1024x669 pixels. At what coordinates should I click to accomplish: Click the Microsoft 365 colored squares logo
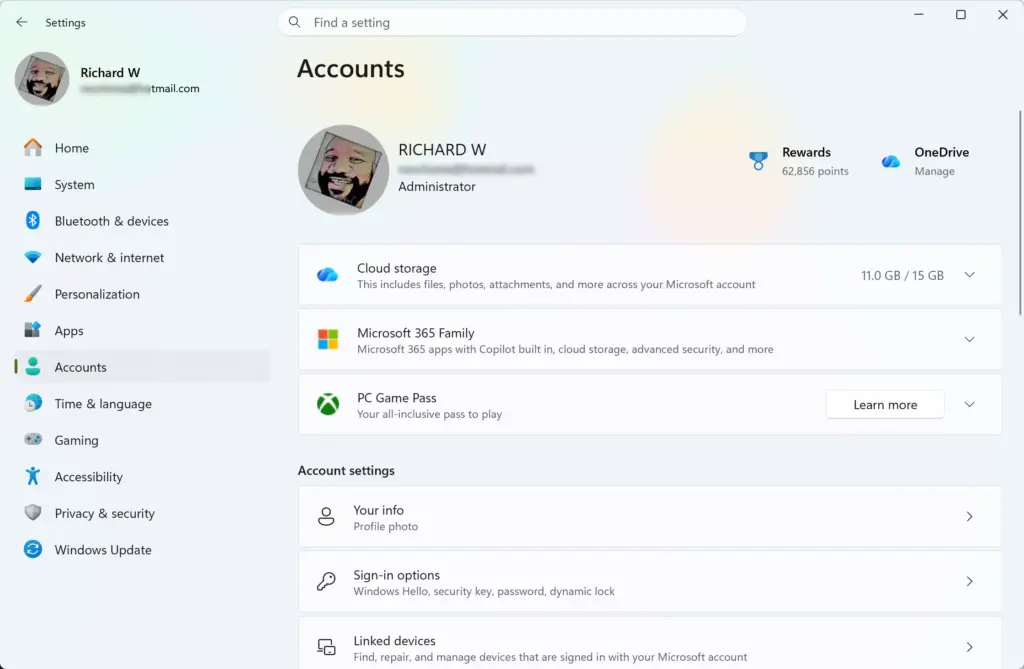(328, 340)
